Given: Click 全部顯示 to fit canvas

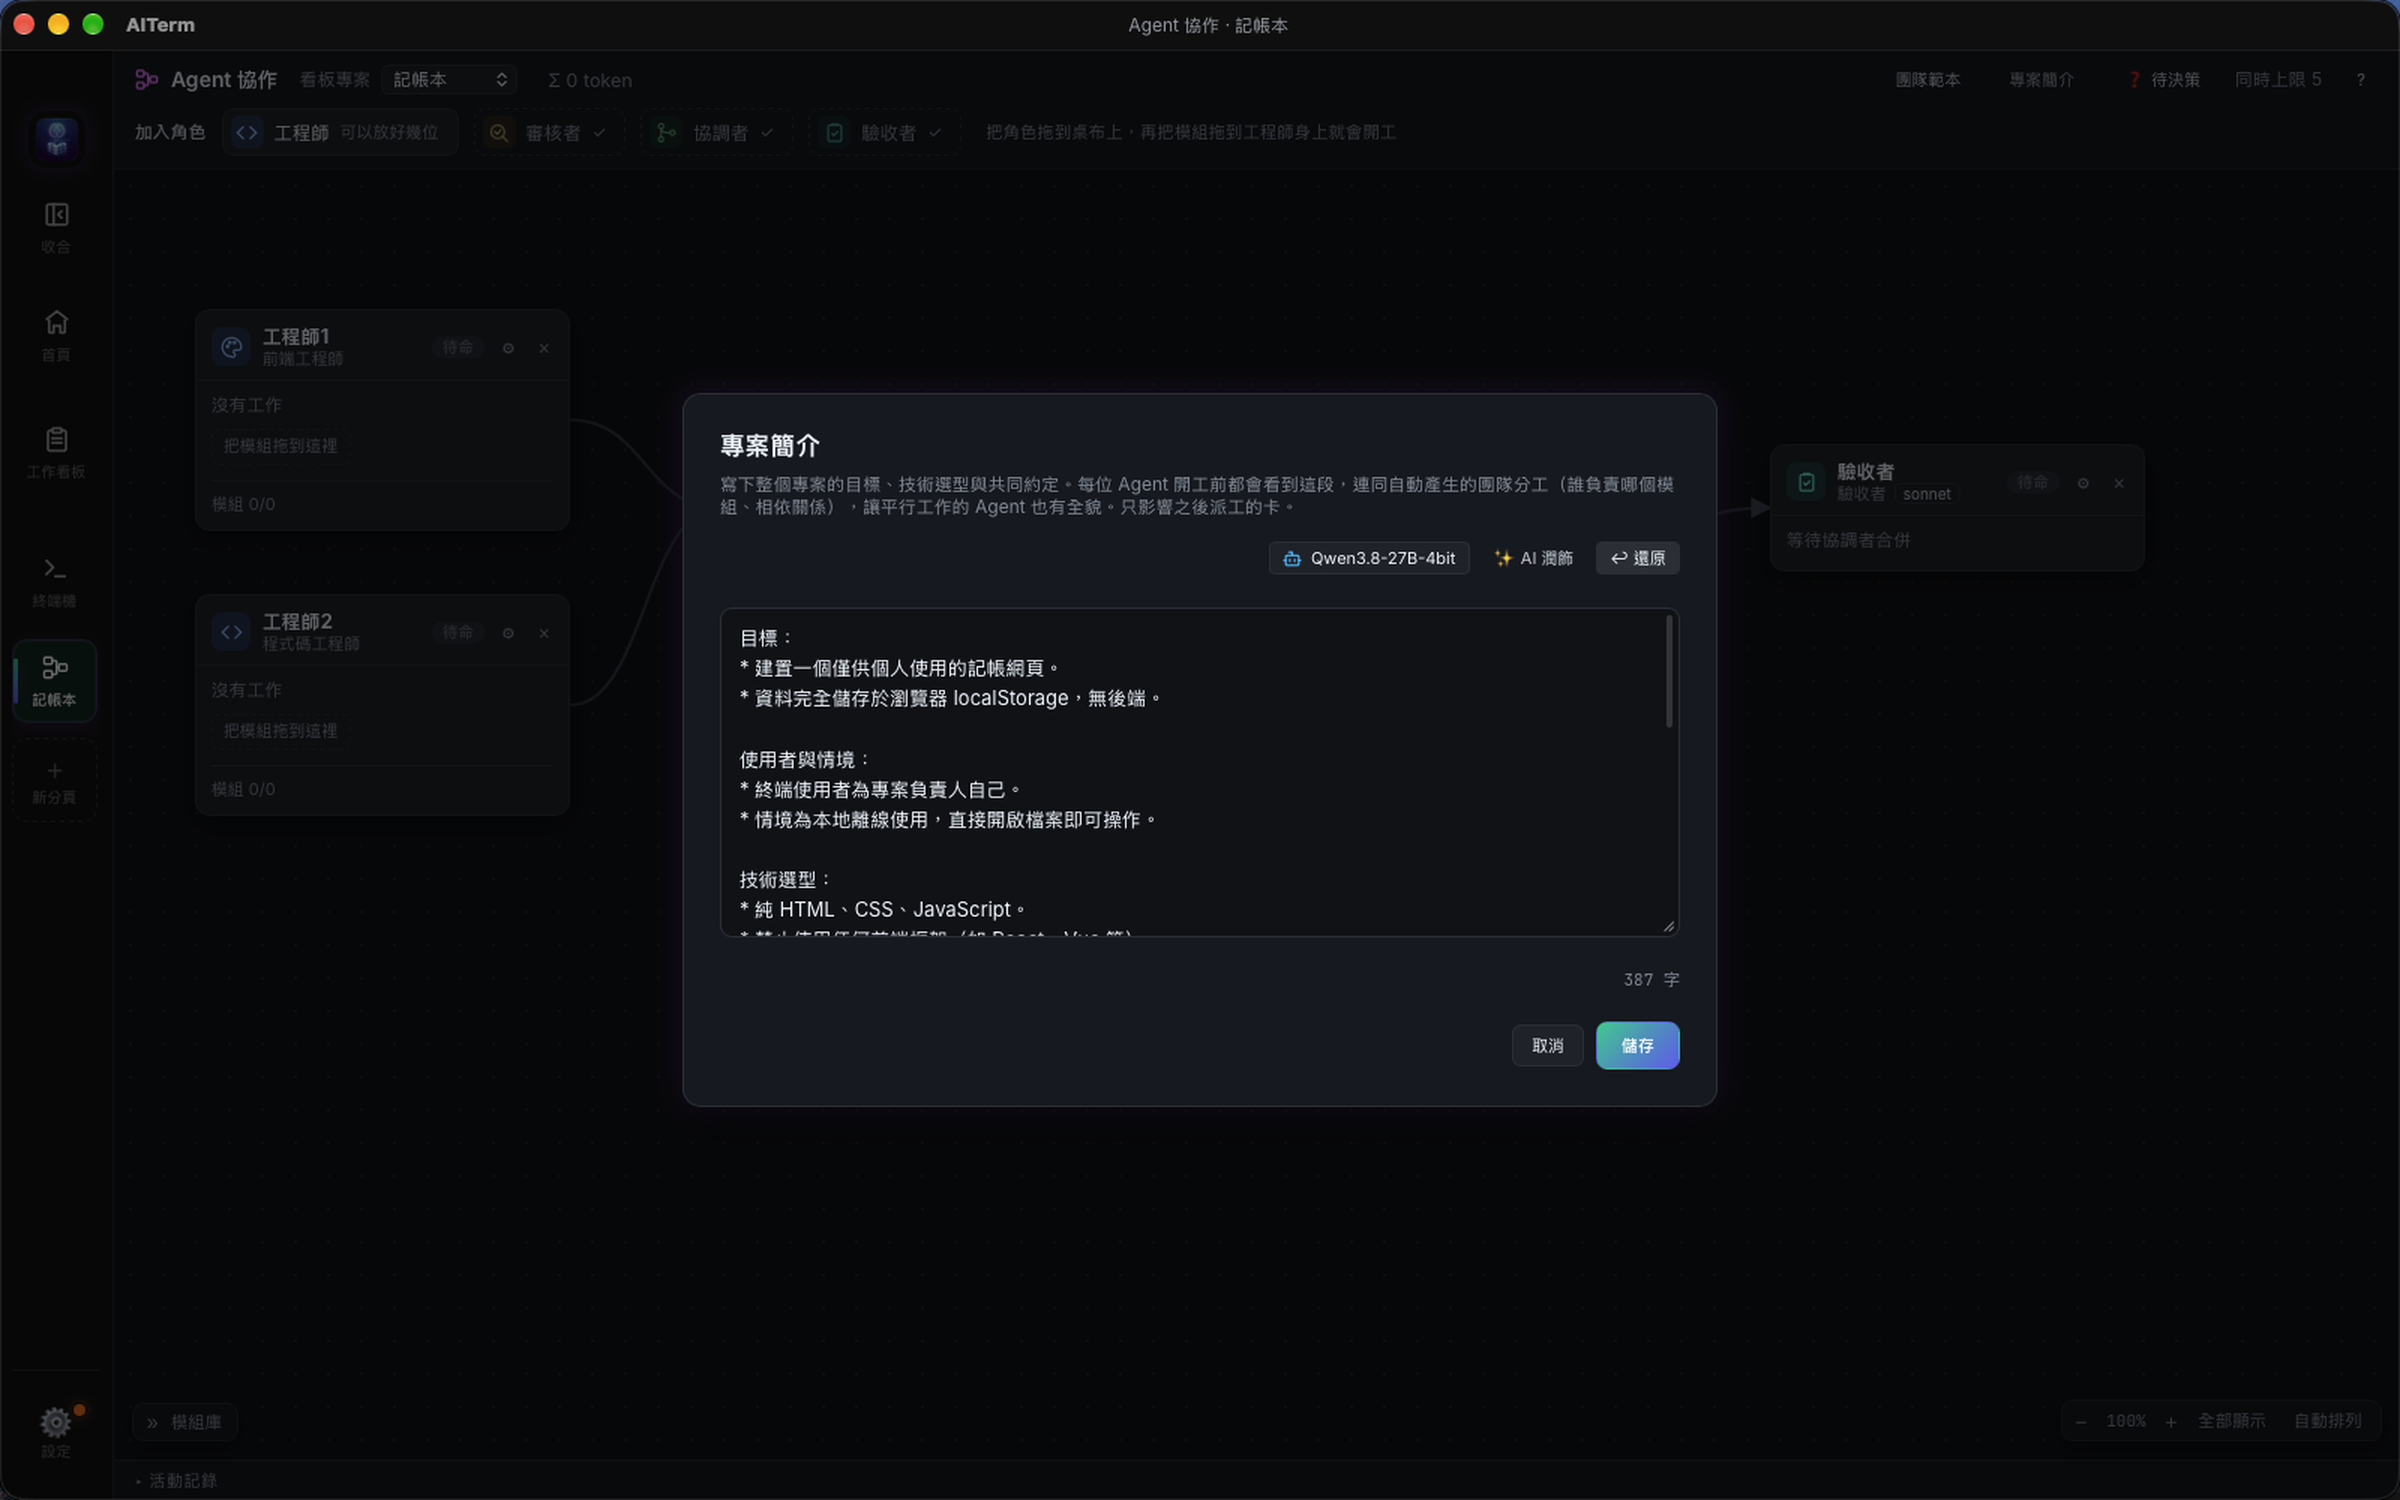Looking at the screenshot, I should tap(2231, 1421).
